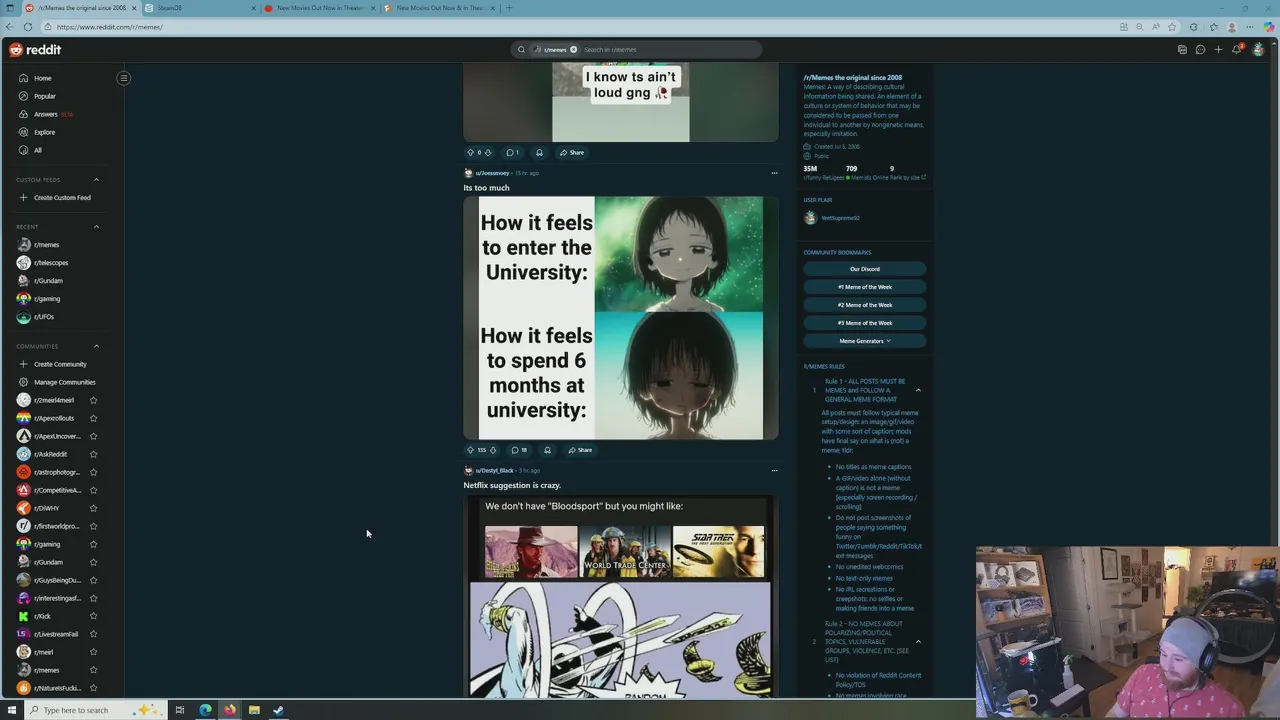Open browser extensions icon

click(x=1193, y=27)
